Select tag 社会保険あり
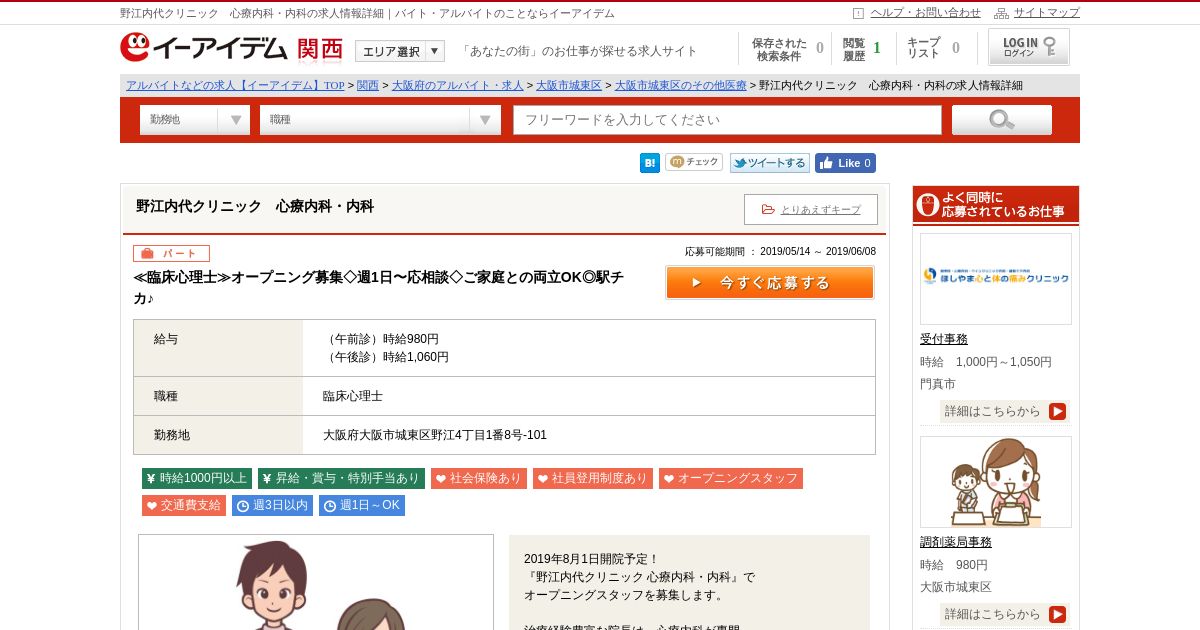The image size is (1200, 630). pyautogui.click(x=479, y=479)
